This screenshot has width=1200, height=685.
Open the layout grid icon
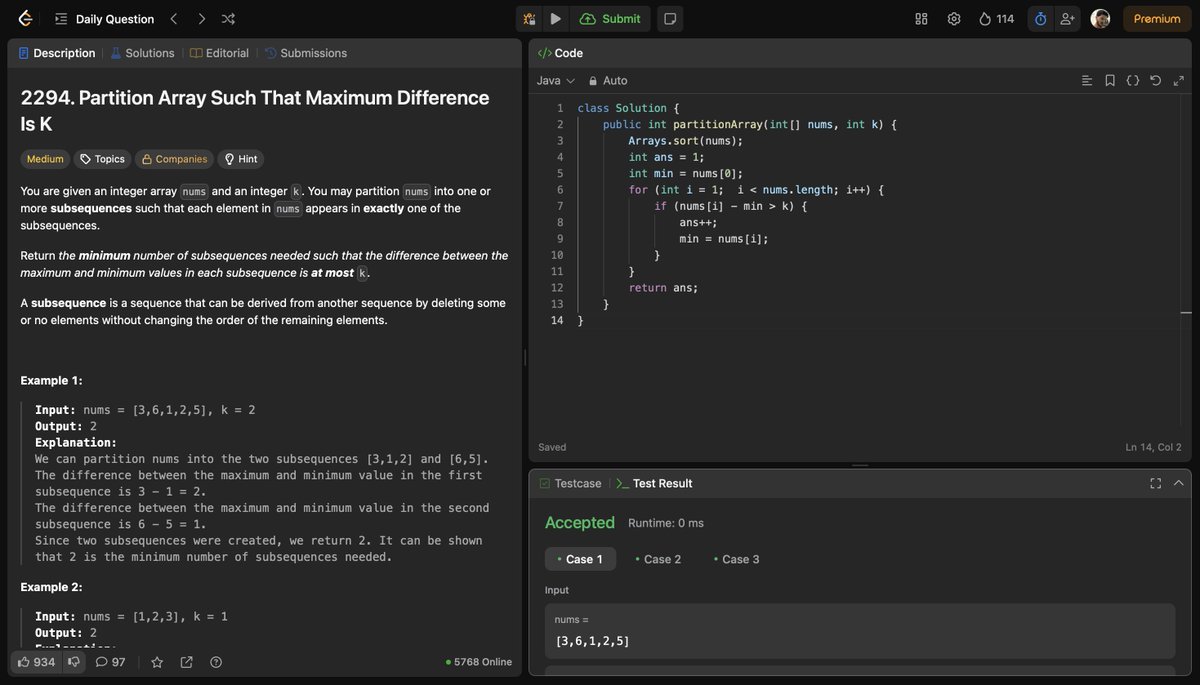pyautogui.click(x=921, y=19)
